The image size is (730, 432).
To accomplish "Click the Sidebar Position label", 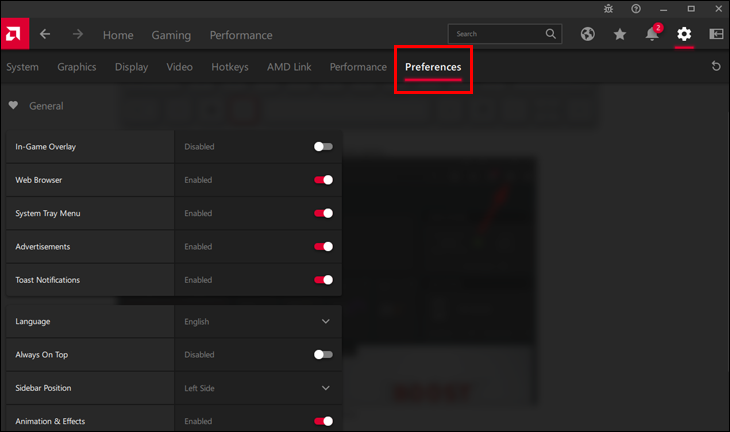I will (43, 388).
